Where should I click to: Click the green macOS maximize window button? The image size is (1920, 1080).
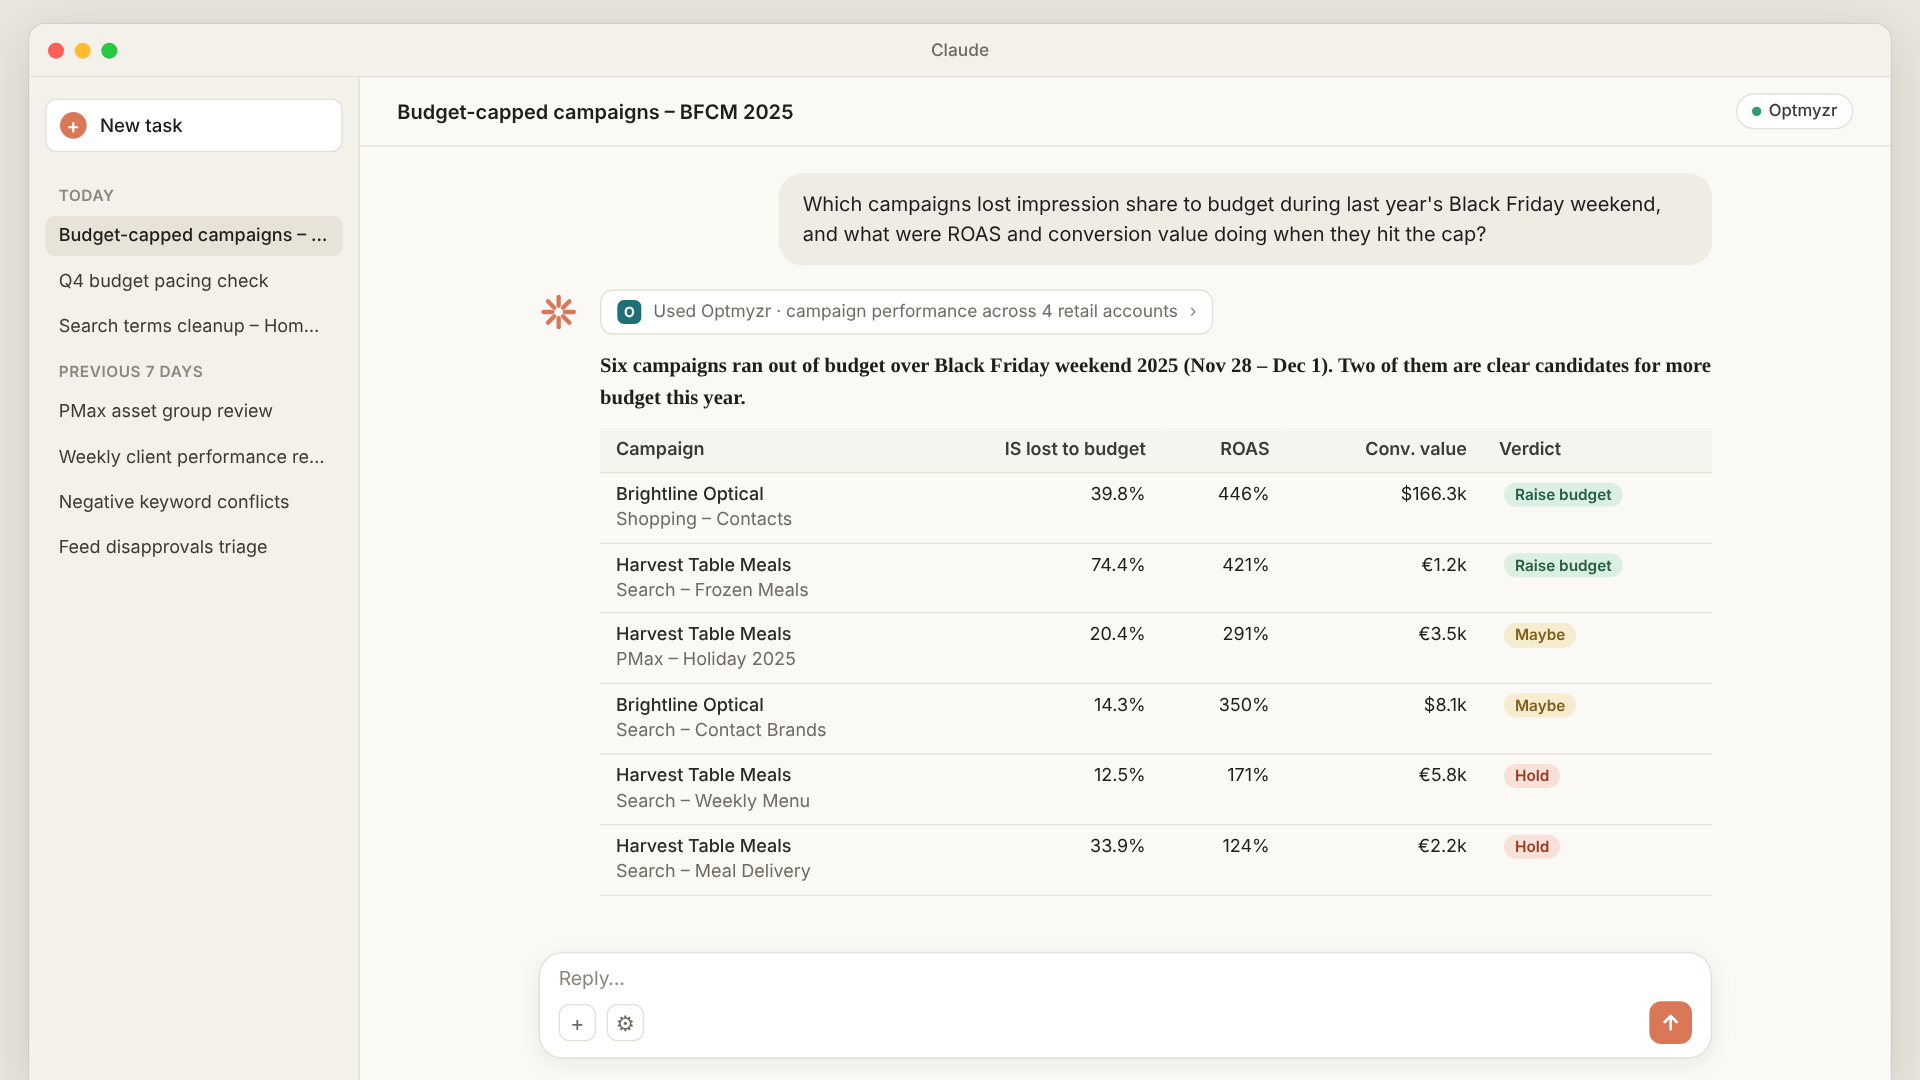109,51
